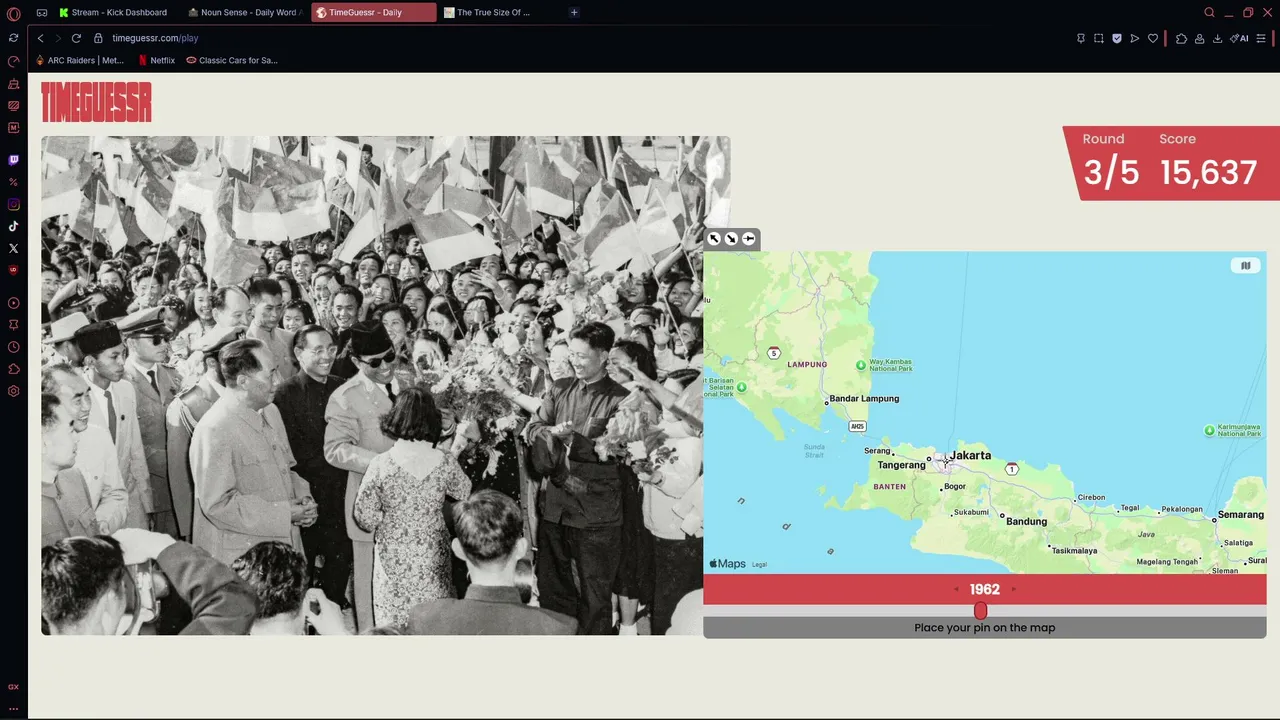1280x720 pixels.
Task: Open the GX Corner sidebar icon
Action: (x=13, y=687)
